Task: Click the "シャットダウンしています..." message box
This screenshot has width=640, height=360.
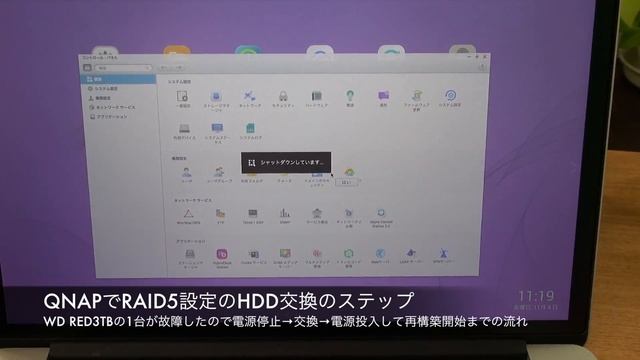Action: [286, 162]
